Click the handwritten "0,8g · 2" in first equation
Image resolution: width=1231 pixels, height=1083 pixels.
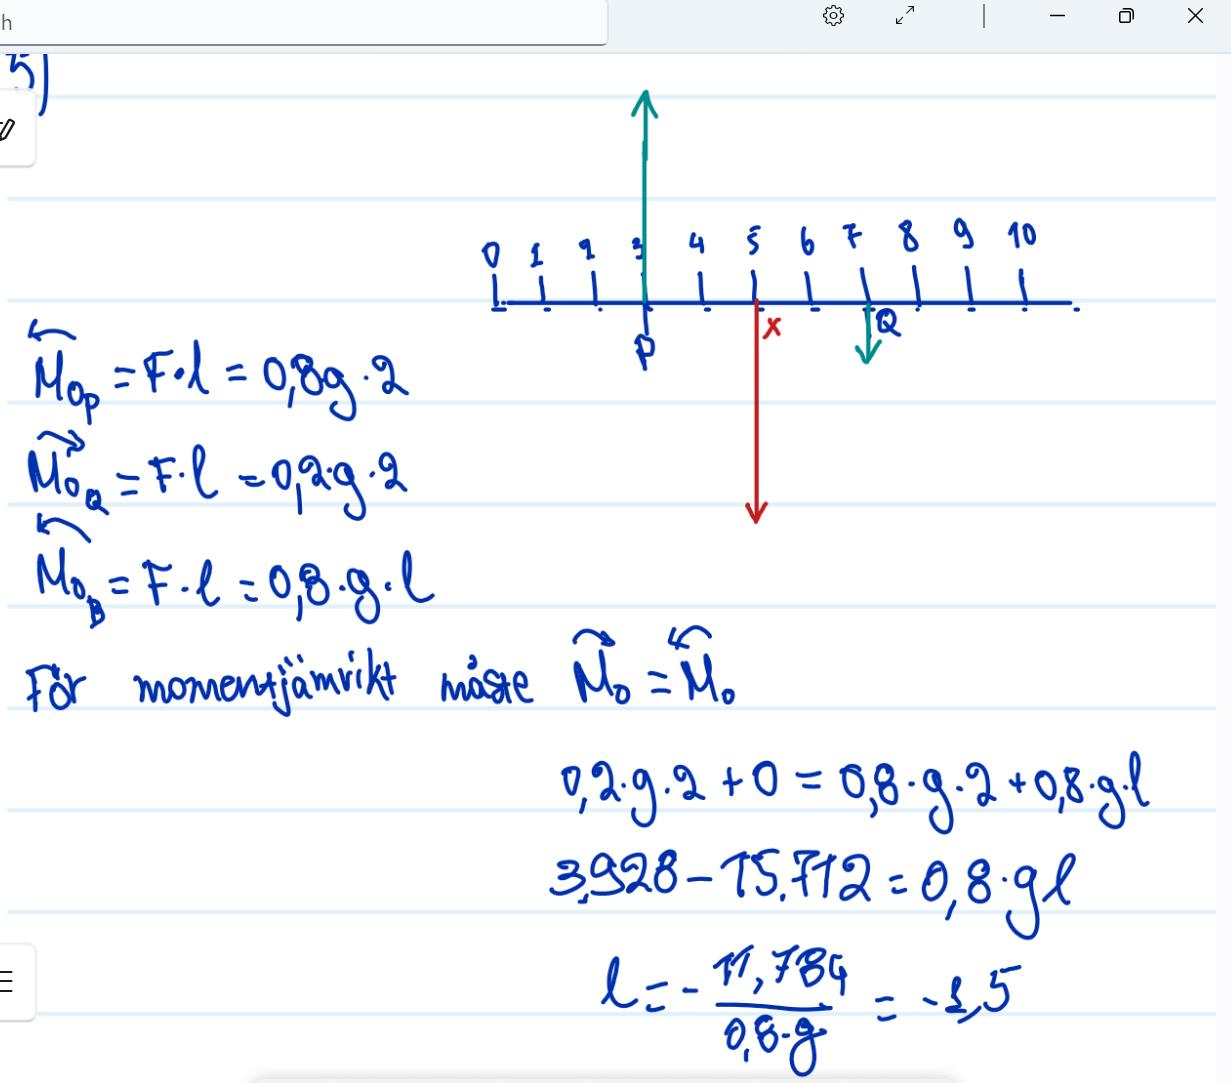(335, 376)
